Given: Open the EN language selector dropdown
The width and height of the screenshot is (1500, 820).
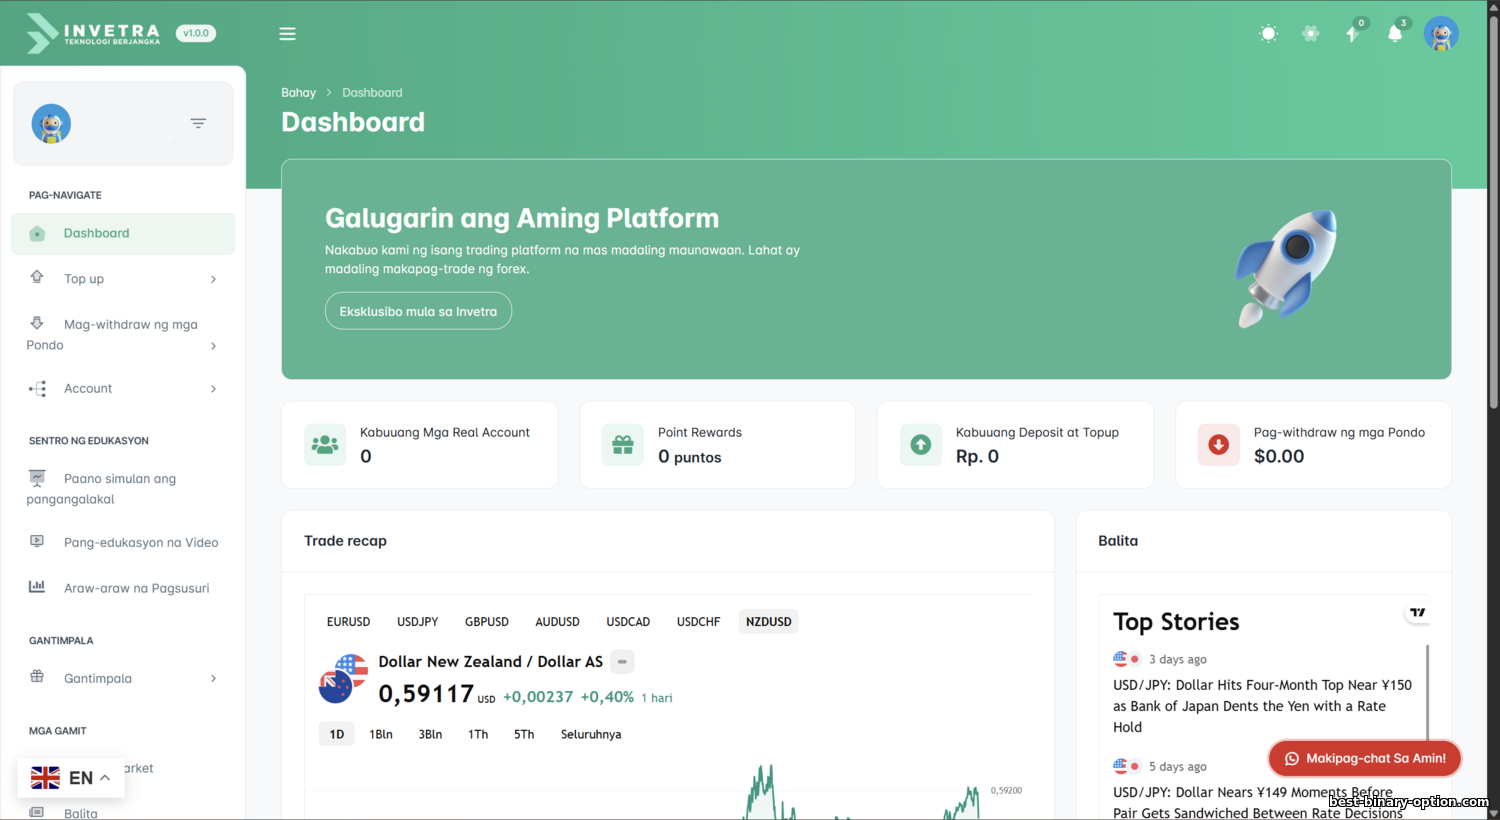Looking at the screenshot, I should tap(71, 778).
